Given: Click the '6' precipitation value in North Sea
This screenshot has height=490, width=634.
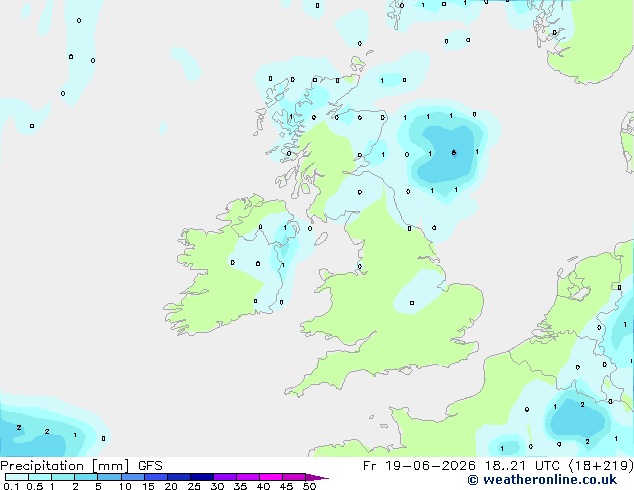Looking at the screenshot, I should [x=454, y=153].
